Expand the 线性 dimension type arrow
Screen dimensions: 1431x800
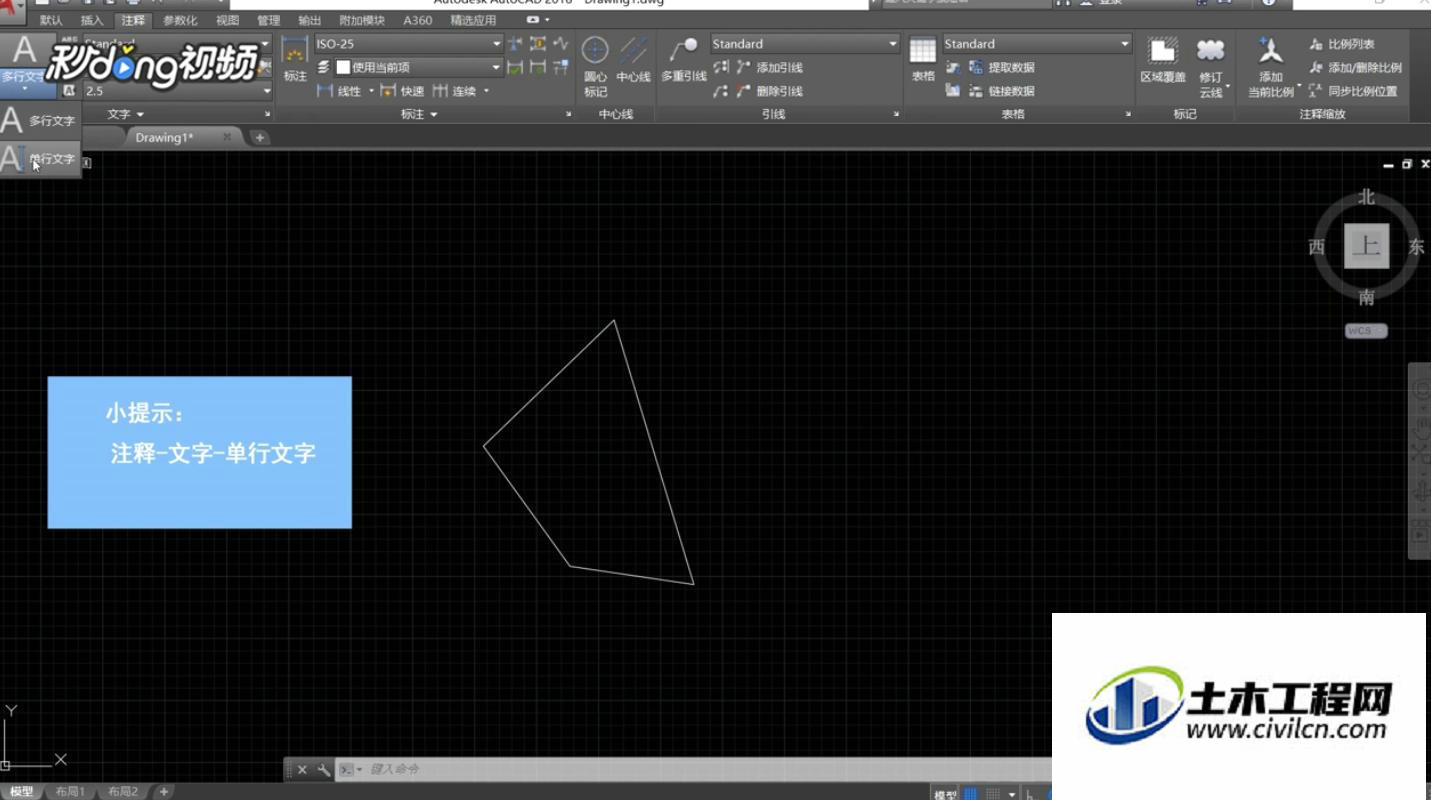tap(371, 91)
